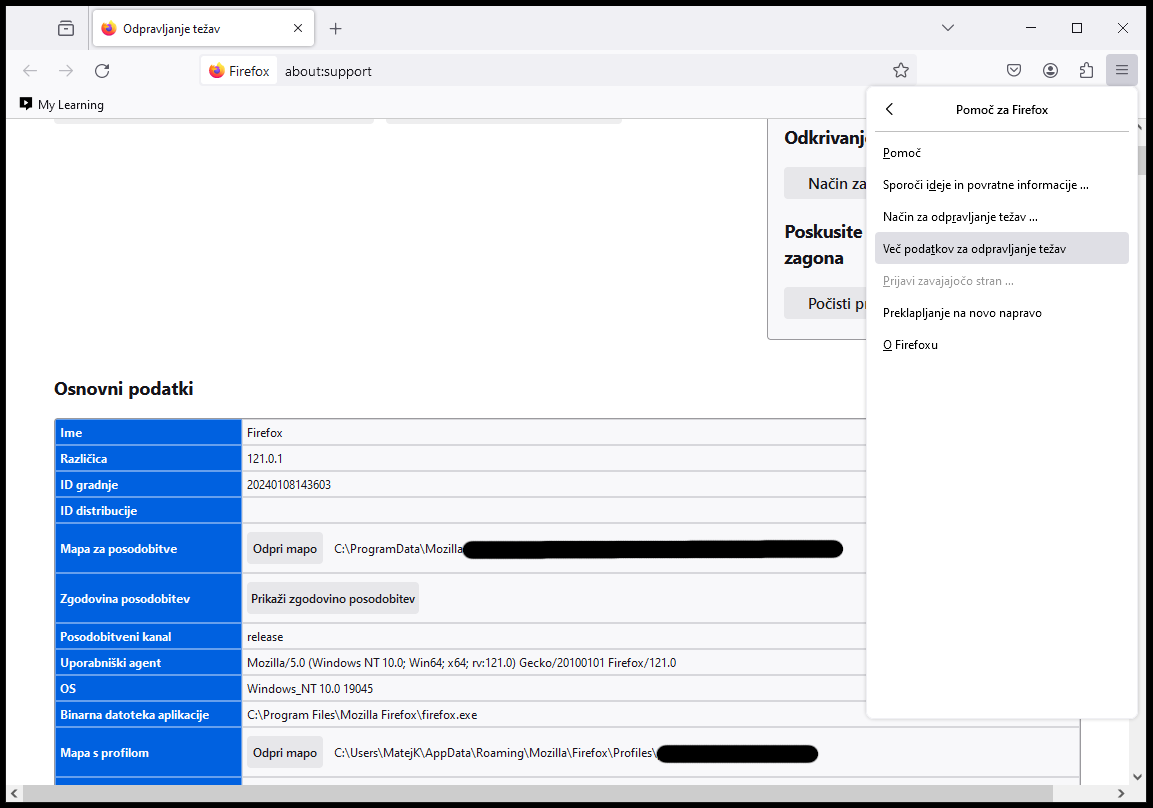Open the My Learning bookmark
The height and width of the screenshot is (808, 1153).
[x=62, y=104]
